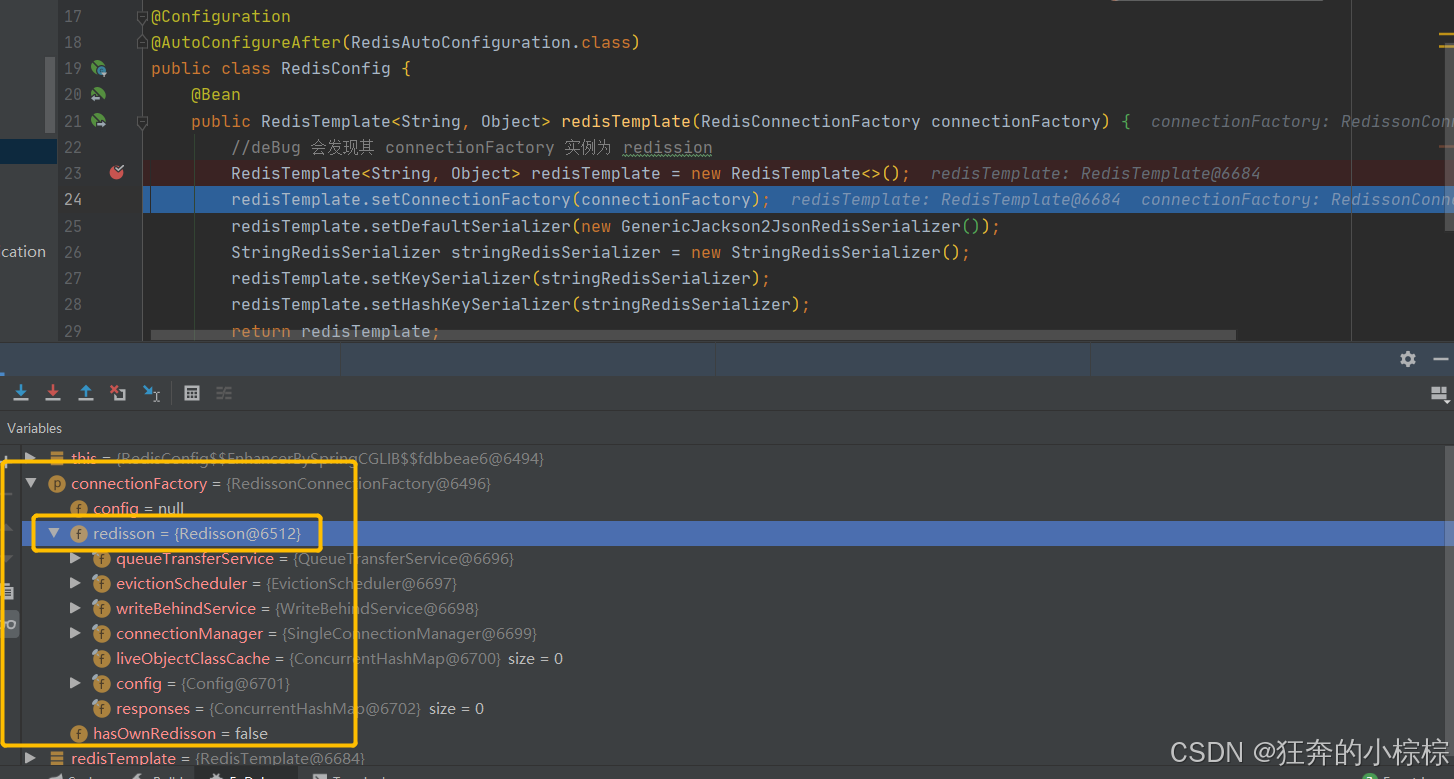1454x779 pixels.
Task: Click the Drop Frame icon in debugger toolbar
Action: 118,393
